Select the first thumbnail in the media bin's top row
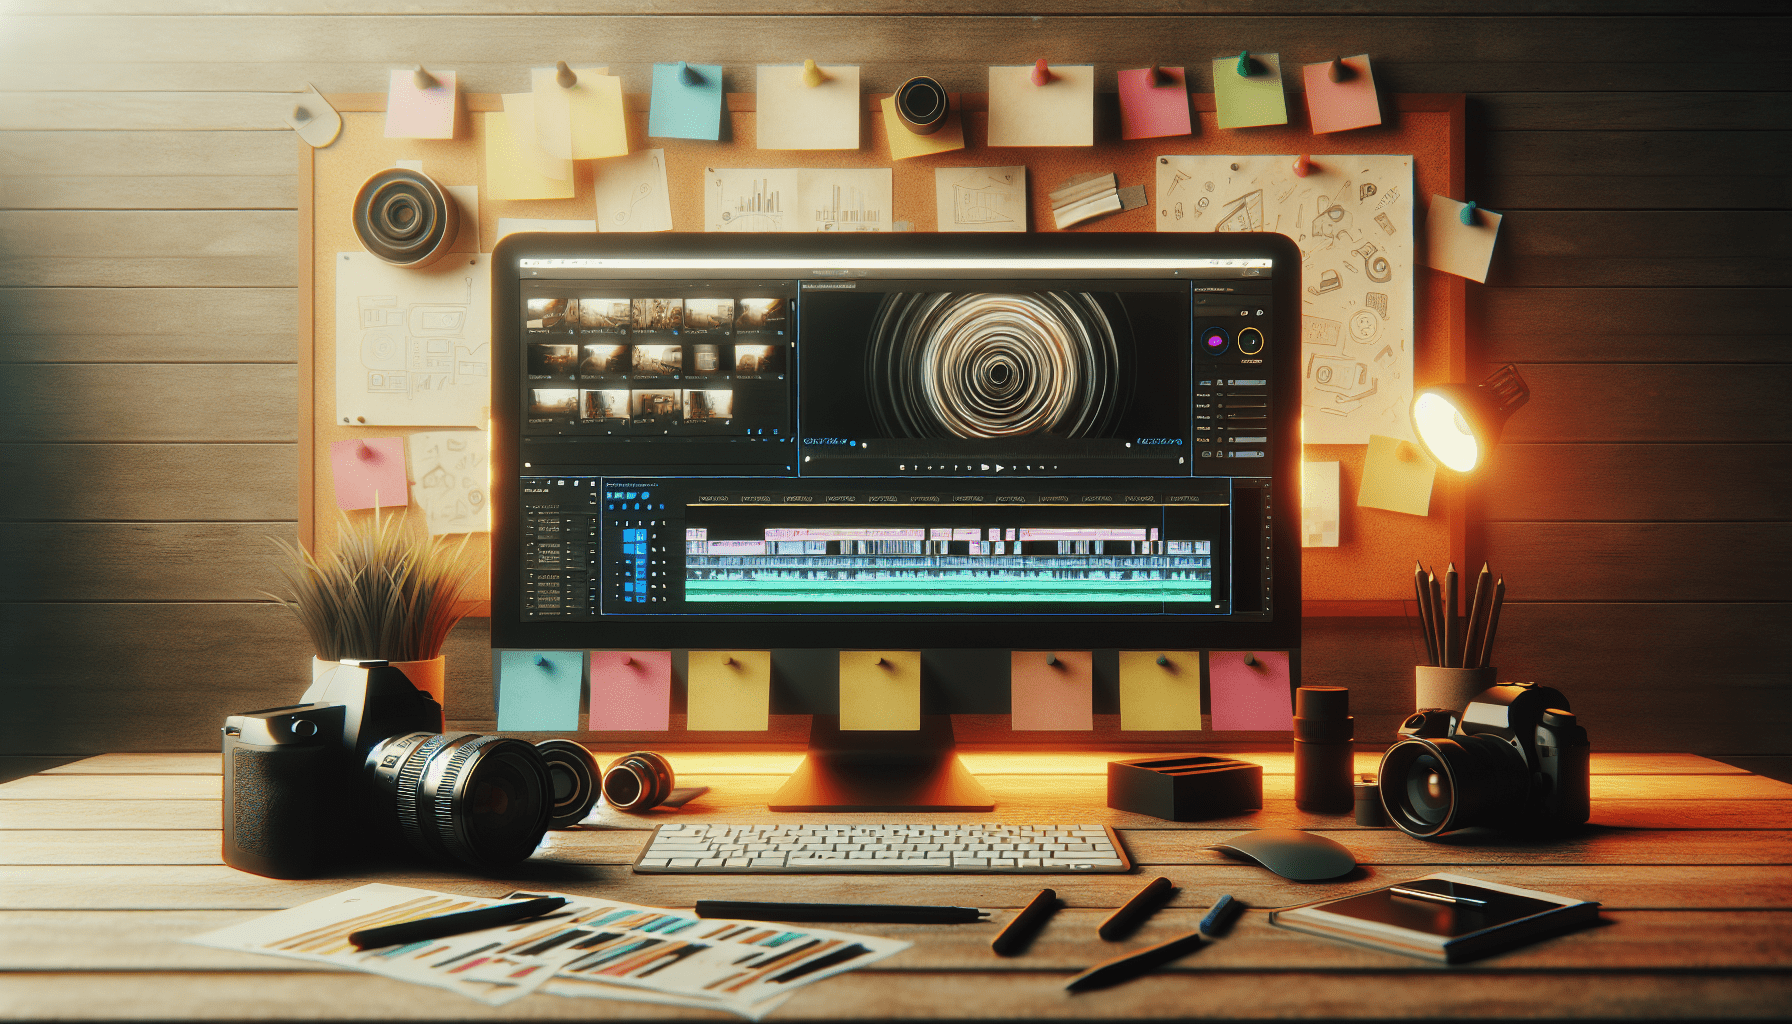The image size is (1792, 1024). [552, 314]
